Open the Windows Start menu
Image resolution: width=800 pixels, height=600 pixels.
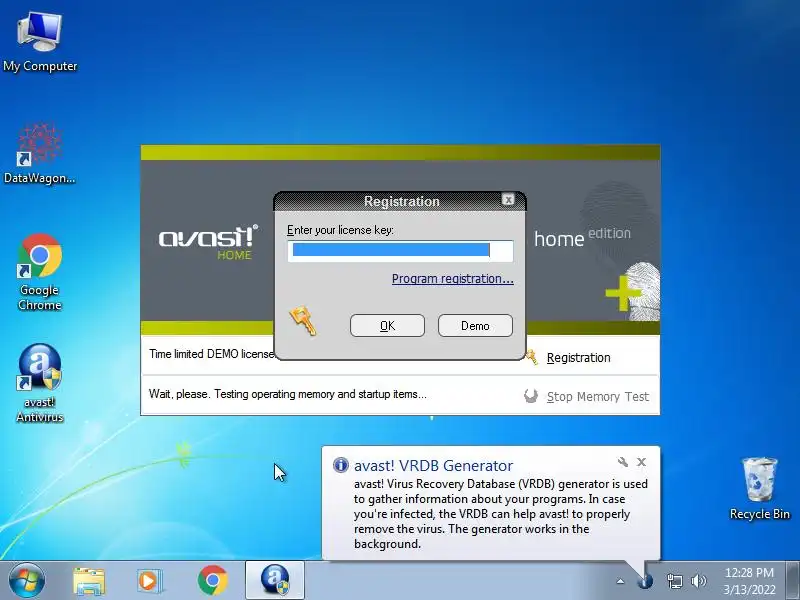click(x=27, y=580)
